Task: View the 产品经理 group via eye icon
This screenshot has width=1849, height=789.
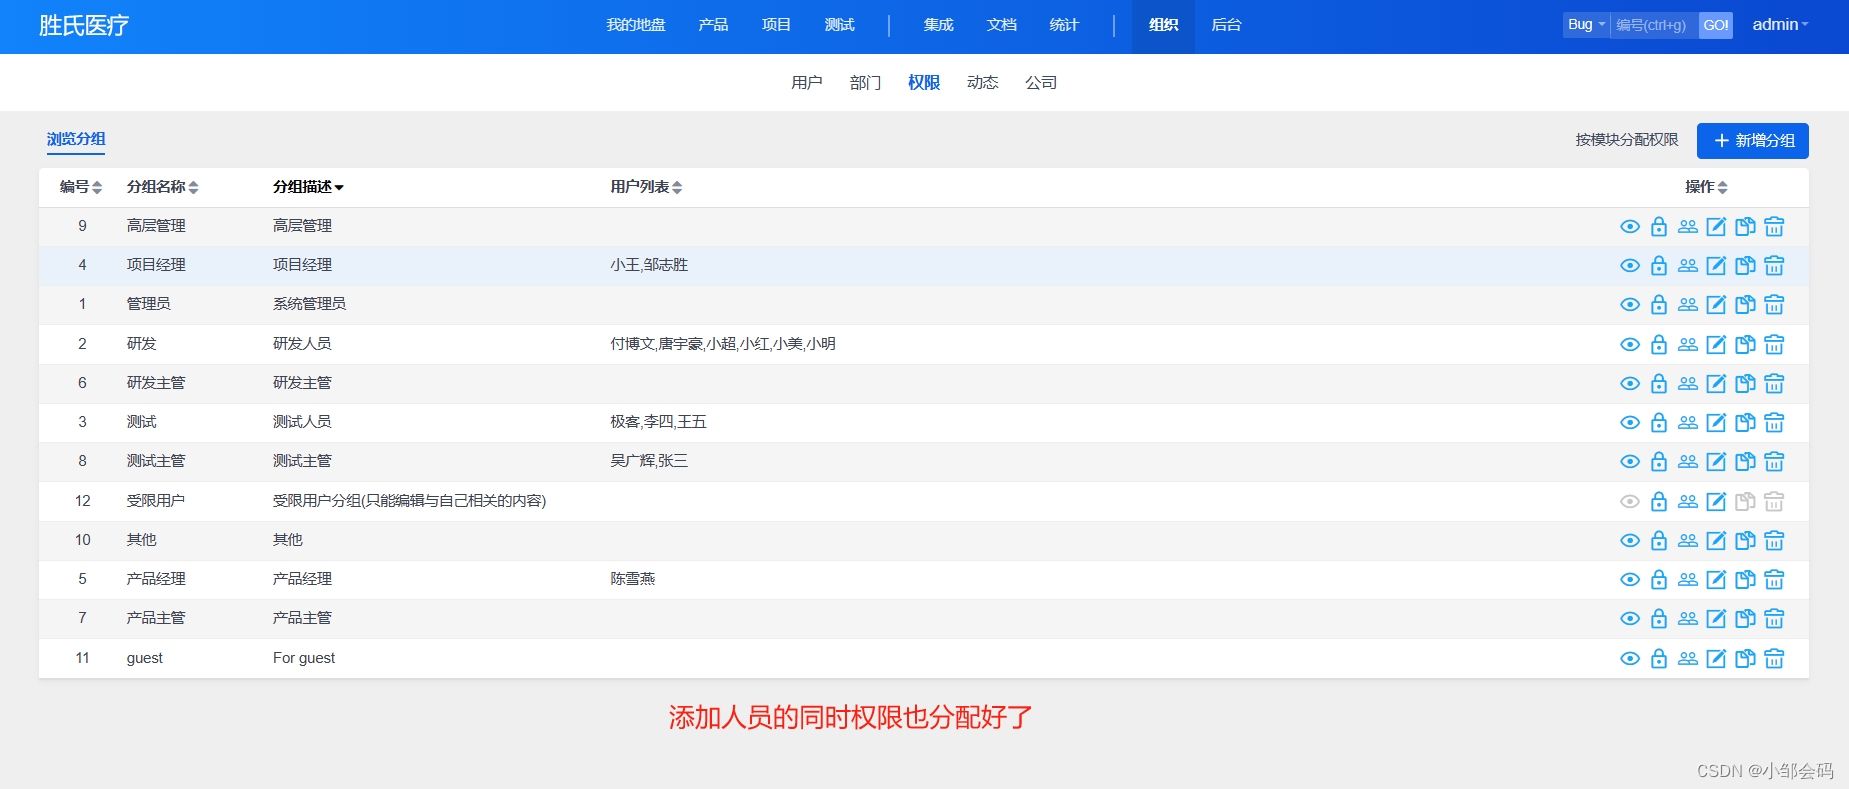Action: 1630,580
